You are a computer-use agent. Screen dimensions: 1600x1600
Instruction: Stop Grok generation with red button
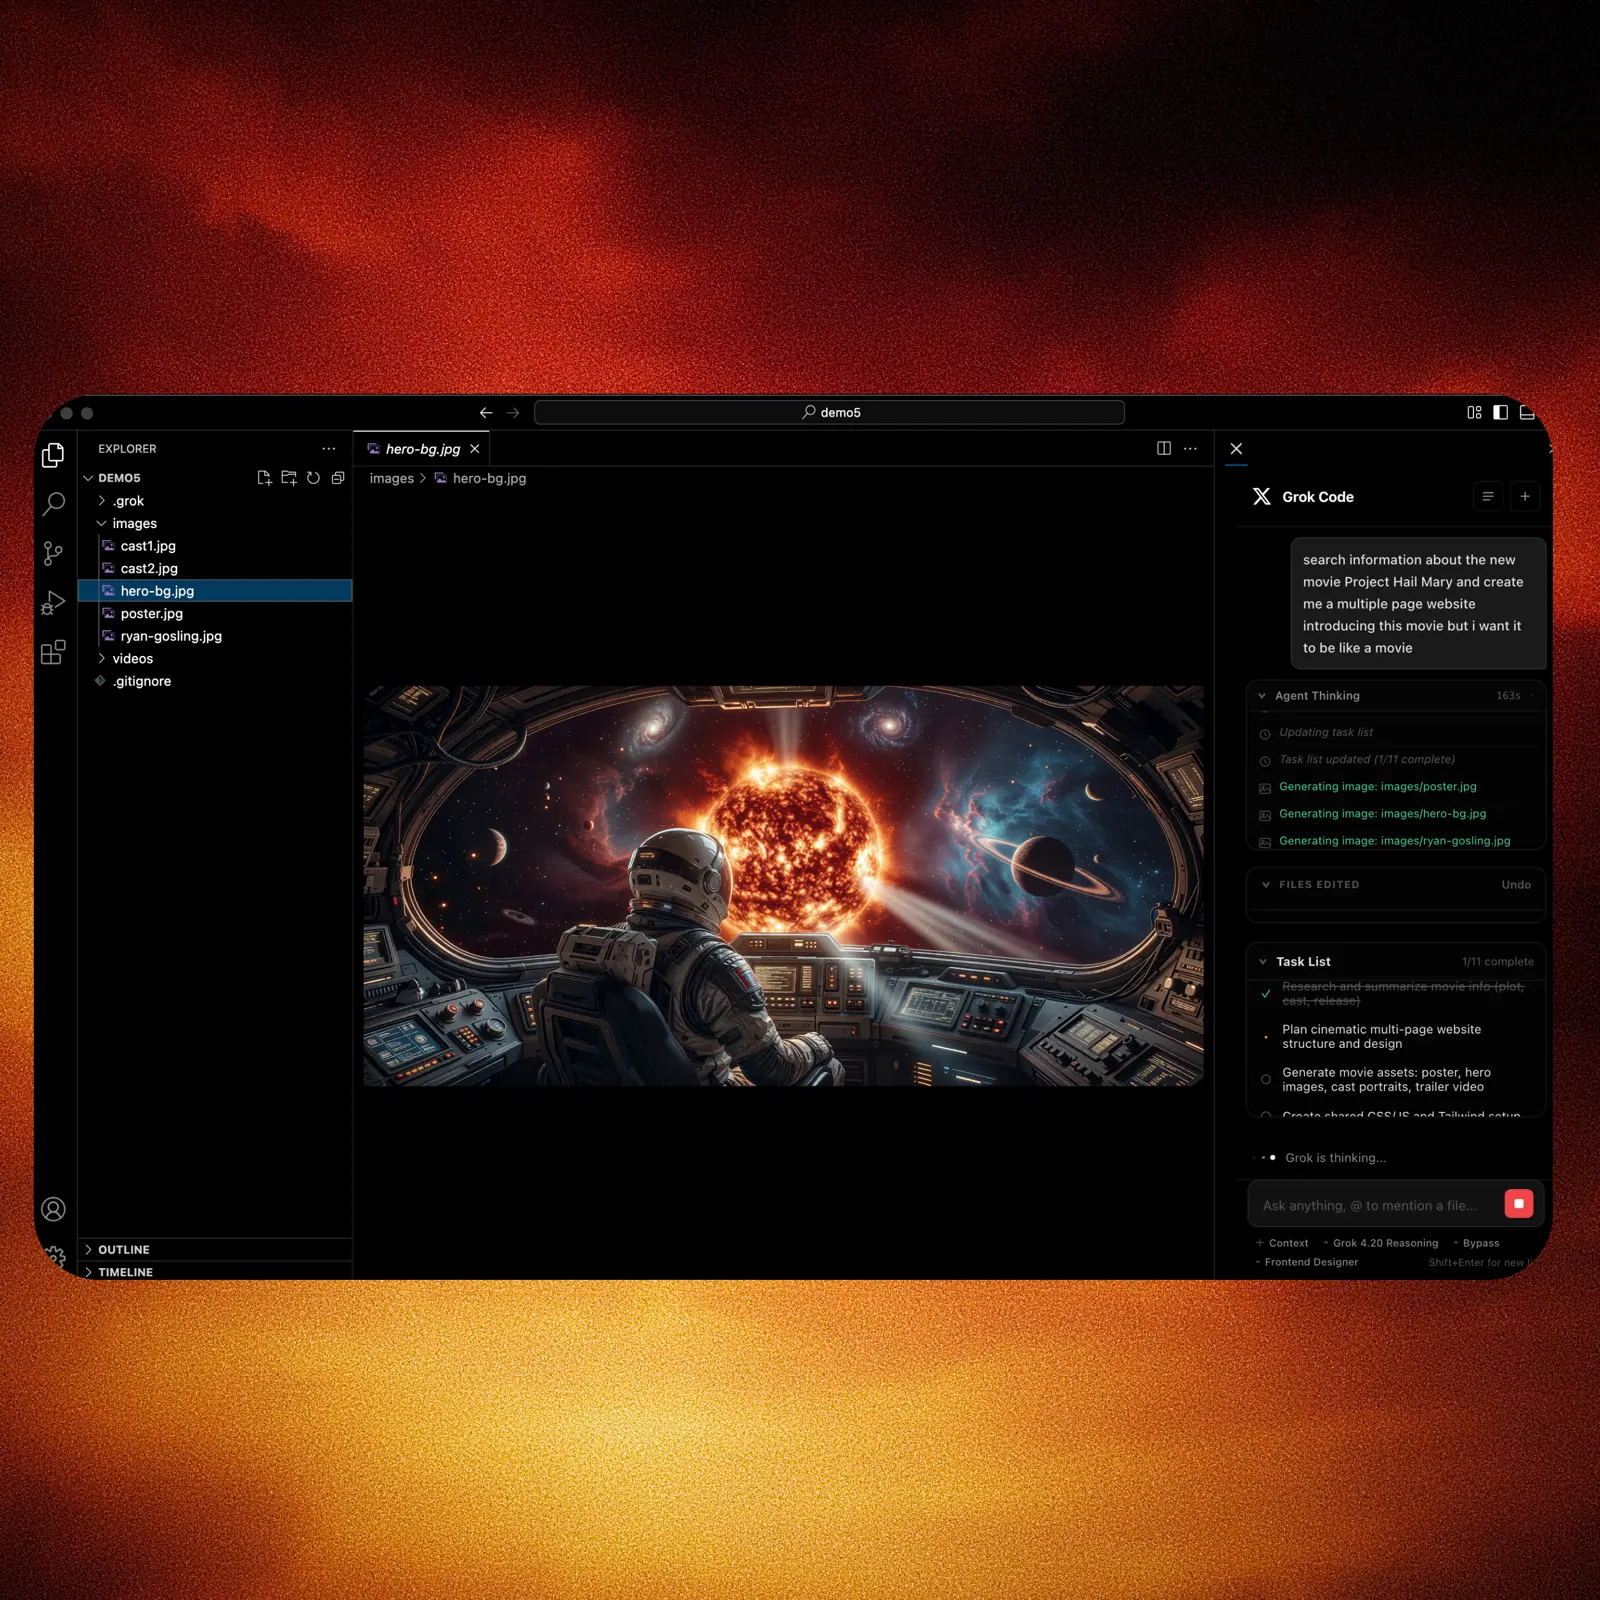[1518, 1204]
